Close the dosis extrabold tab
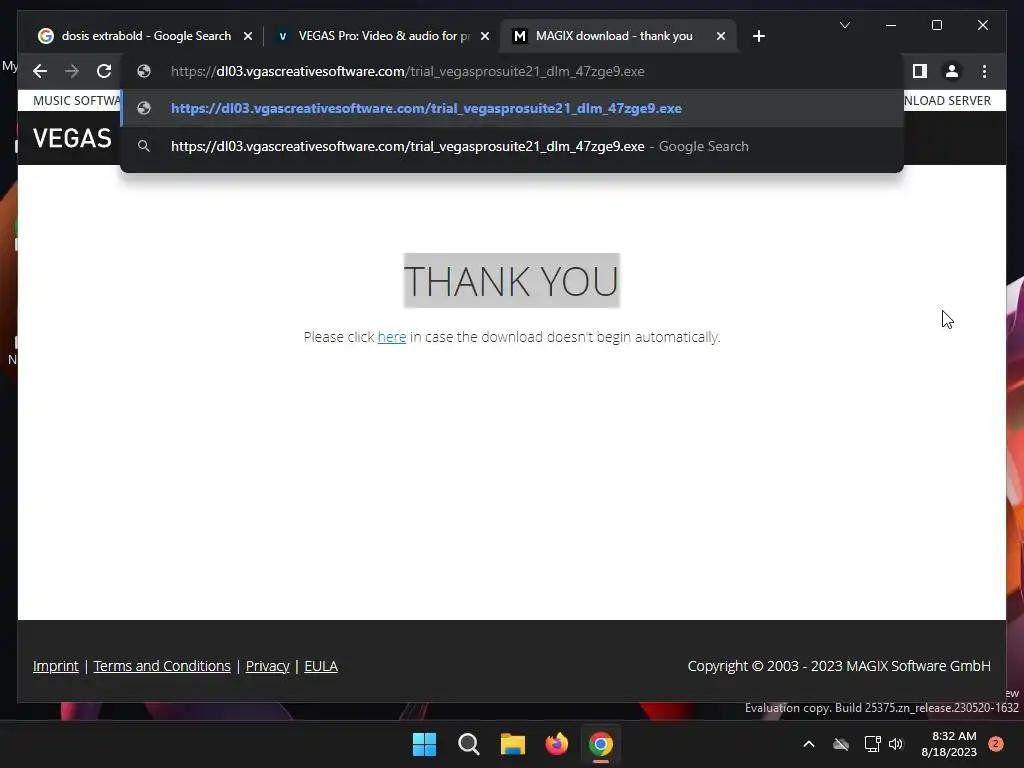 point(248,36)
